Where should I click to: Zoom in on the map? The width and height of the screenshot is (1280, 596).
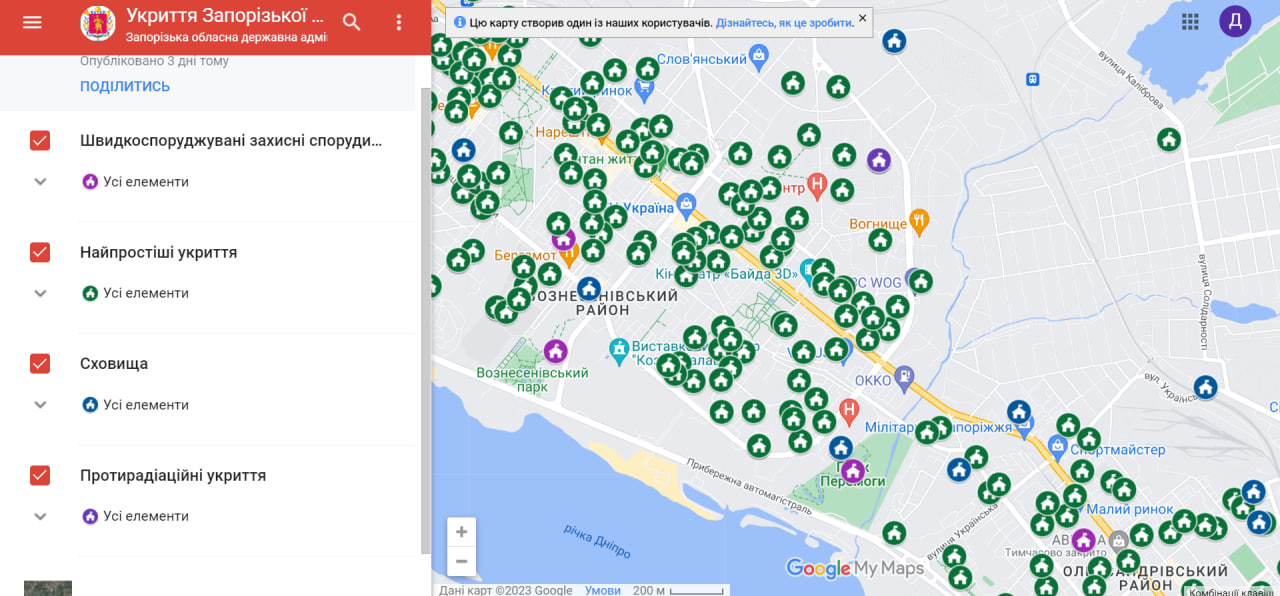click(x=461, y=532)
